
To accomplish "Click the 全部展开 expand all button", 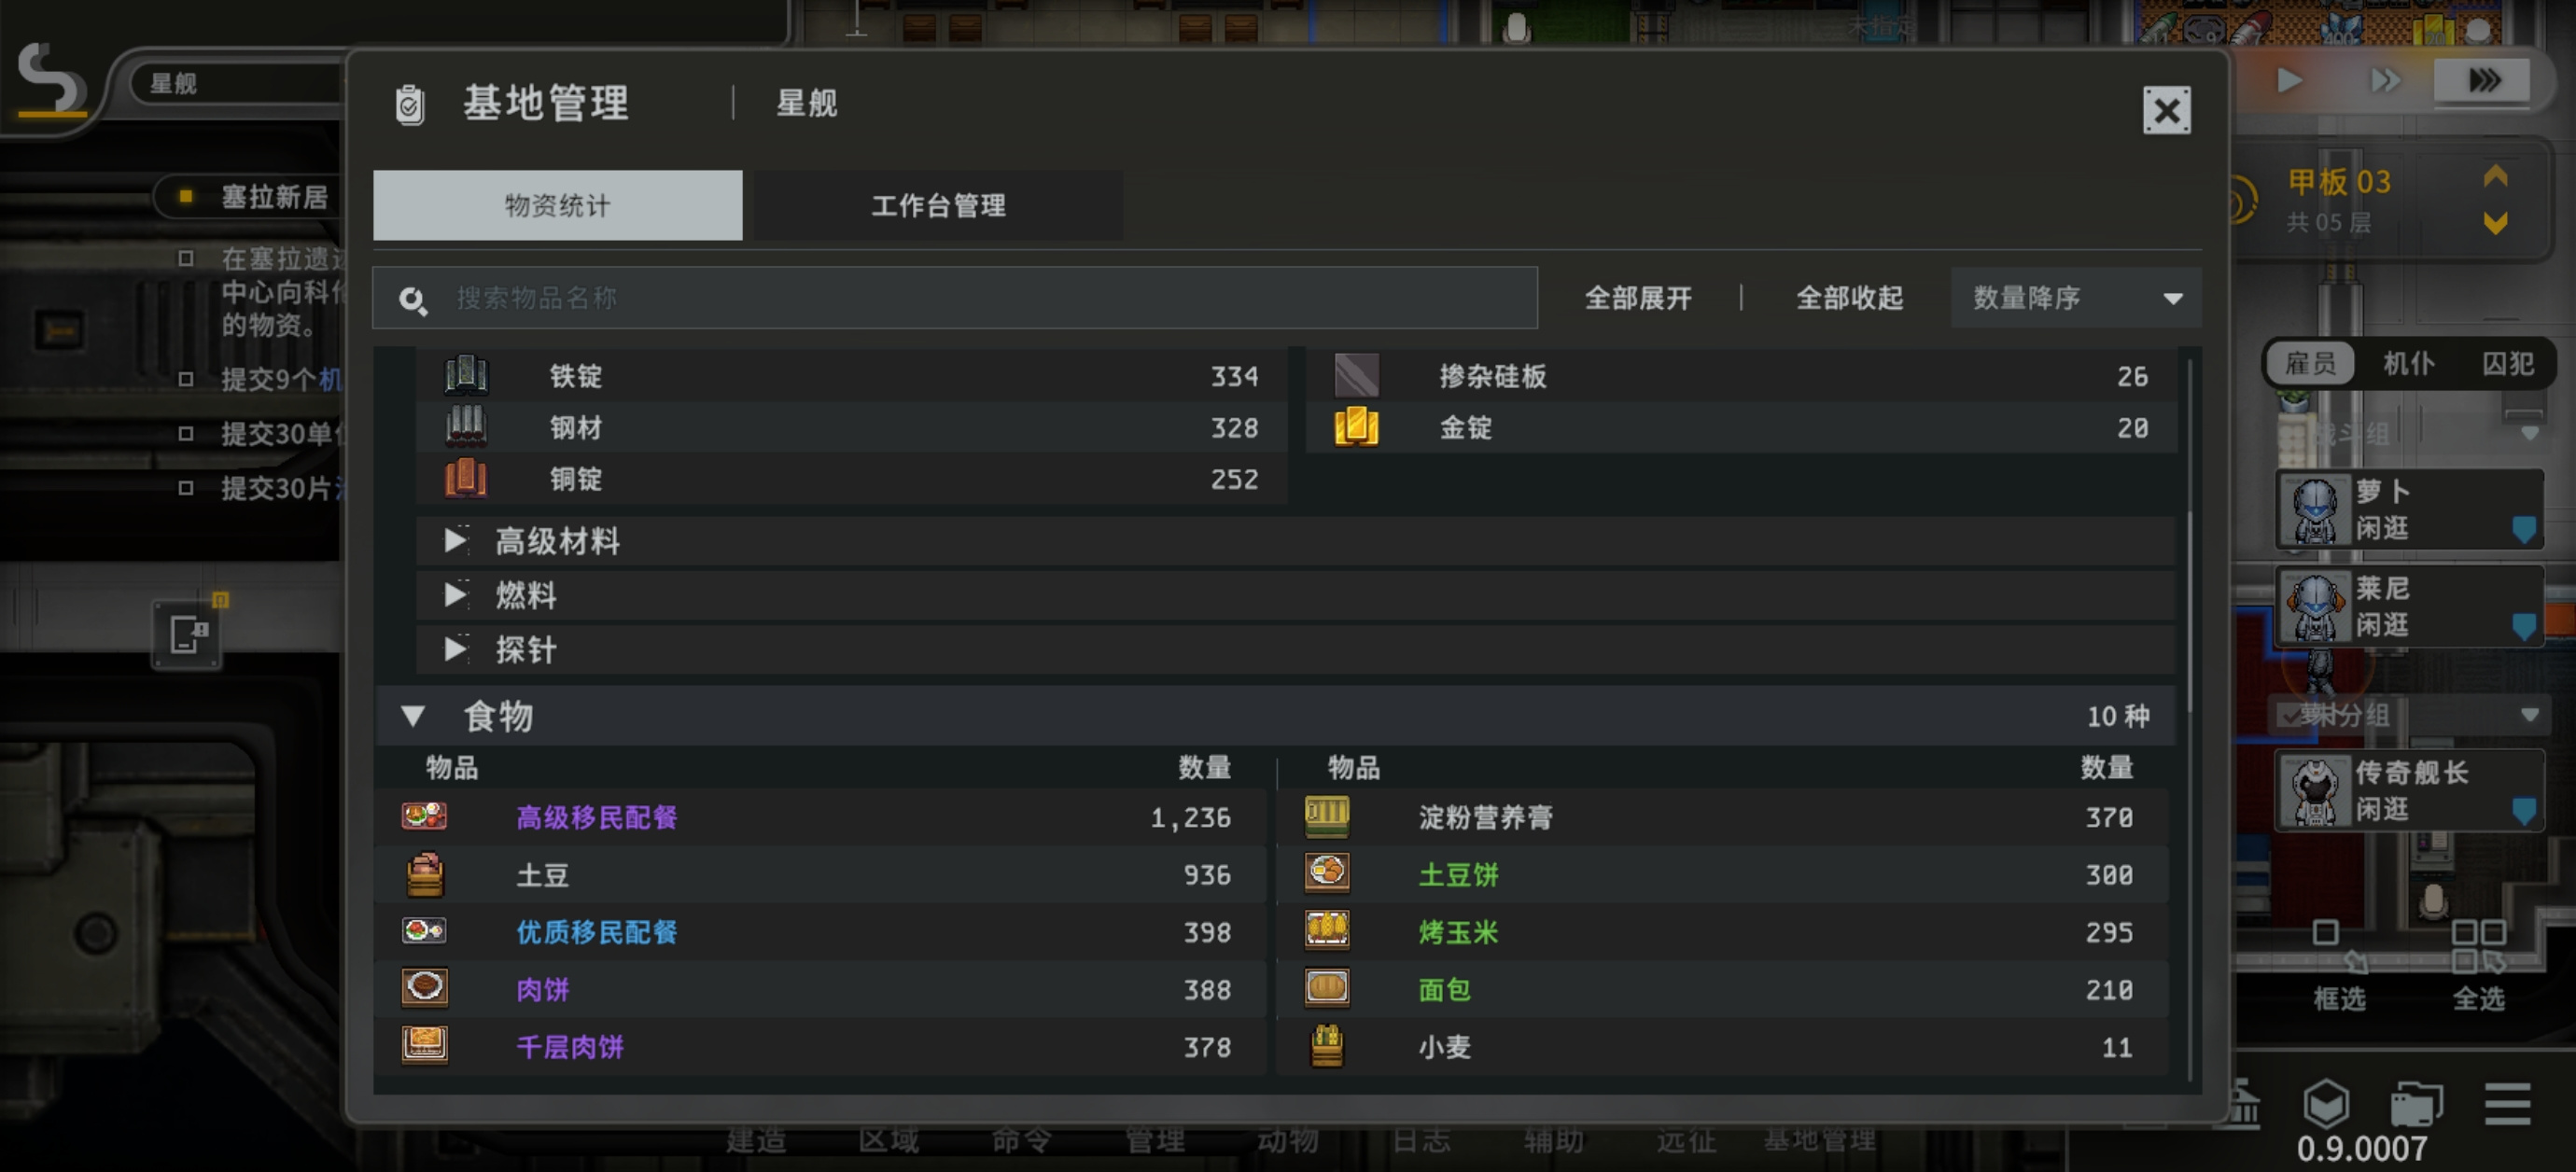I will coord(1638,298).
